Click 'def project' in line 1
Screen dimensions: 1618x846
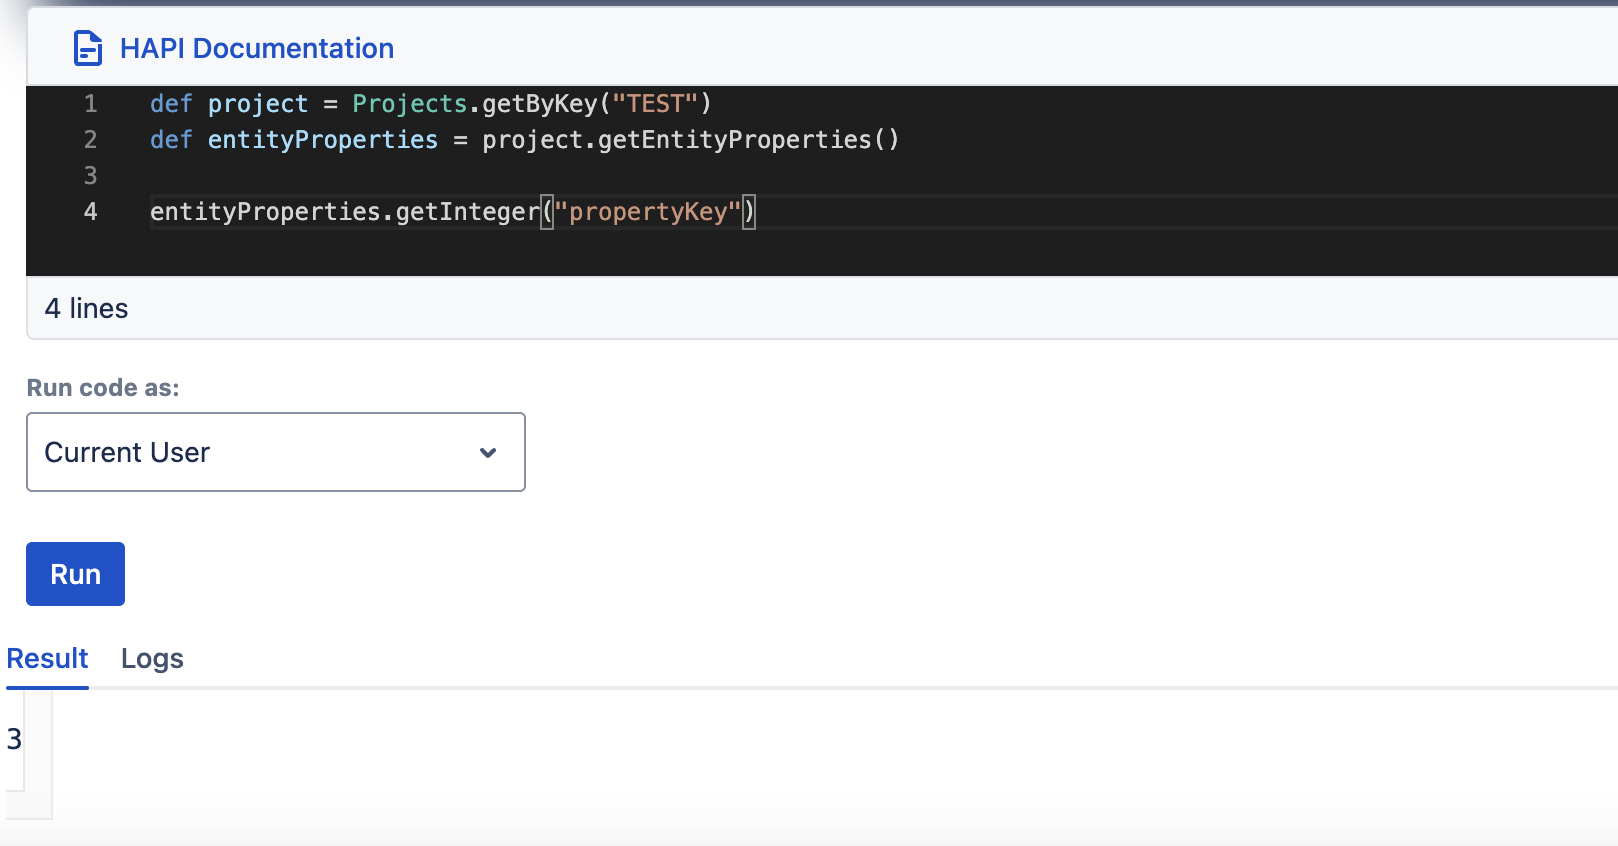tap(229, 104)
